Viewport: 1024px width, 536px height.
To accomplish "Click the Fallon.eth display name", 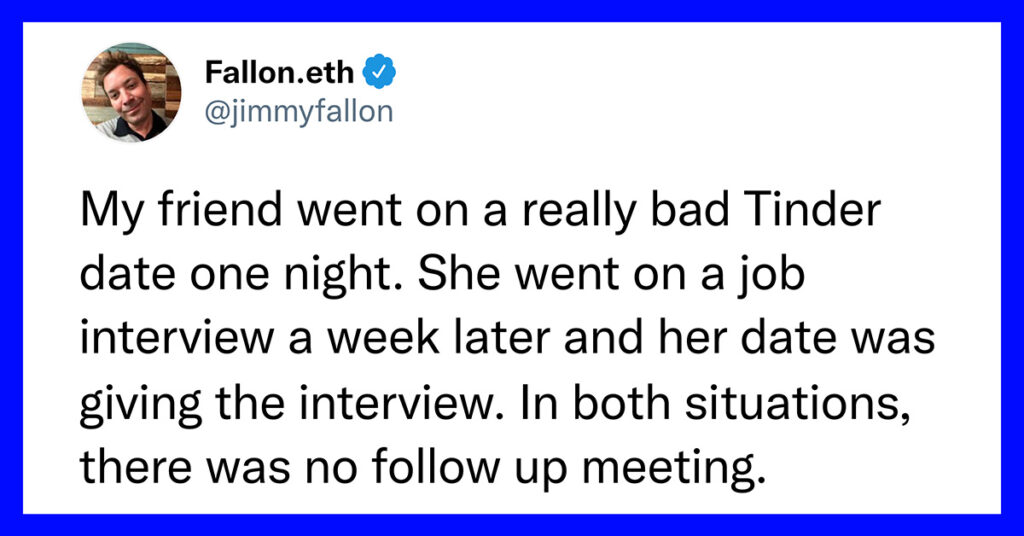I will [279, 72].
